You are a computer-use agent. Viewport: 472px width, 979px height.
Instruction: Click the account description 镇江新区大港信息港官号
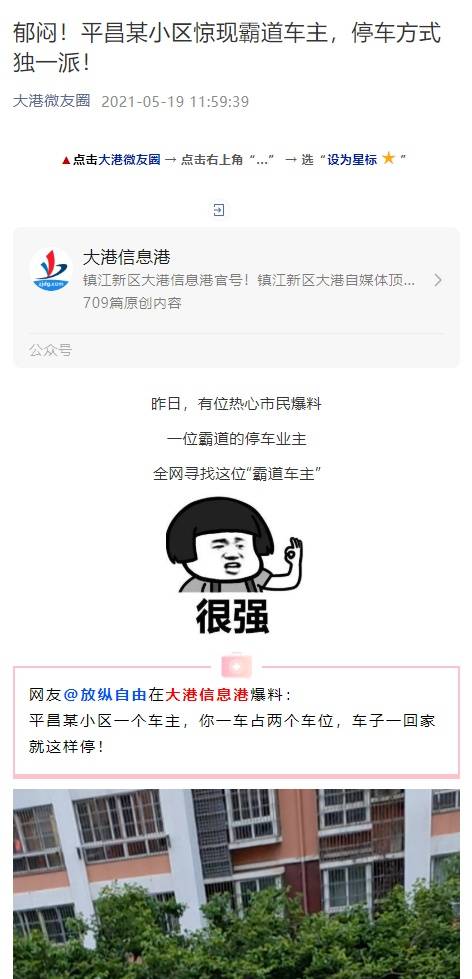(248, 280)
